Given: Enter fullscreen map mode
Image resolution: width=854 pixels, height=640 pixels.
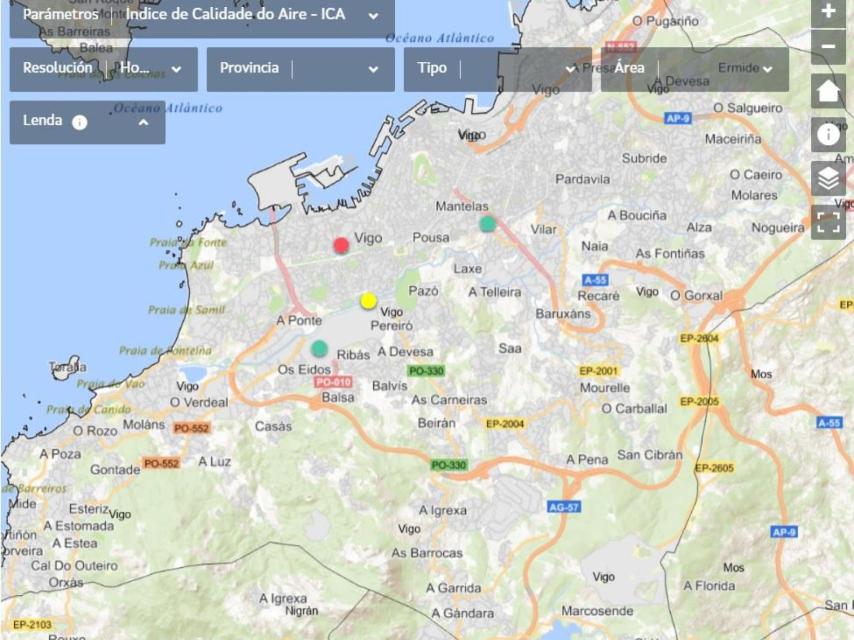Looking at the screenshot, I should [828, 222].
